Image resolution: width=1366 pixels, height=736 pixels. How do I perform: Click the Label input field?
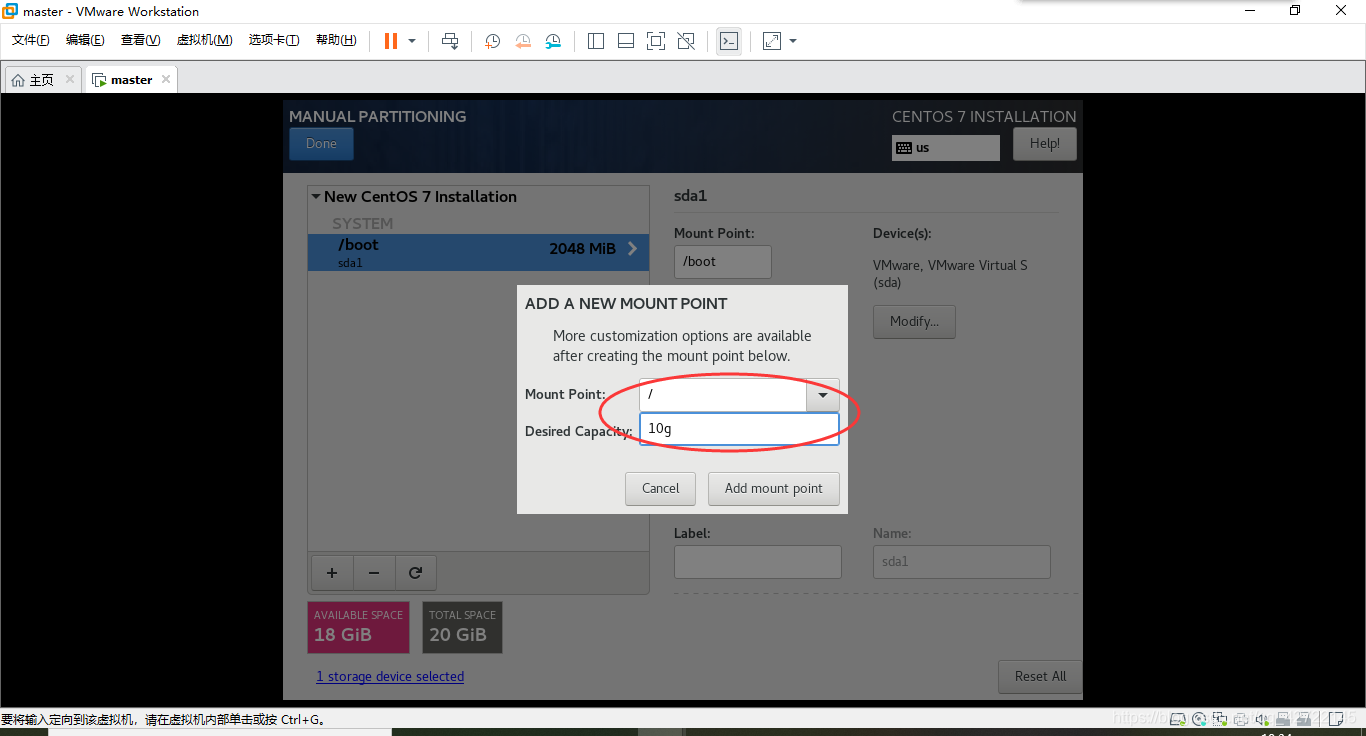click(x=757, y=562)
